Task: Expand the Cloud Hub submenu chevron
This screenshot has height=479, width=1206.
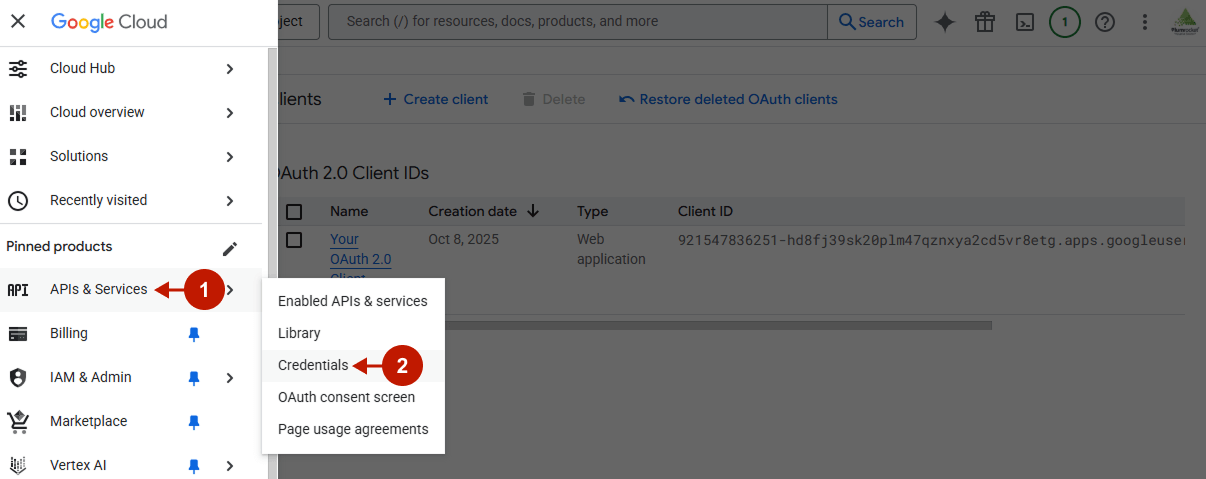Action: [x=230, y=69]
